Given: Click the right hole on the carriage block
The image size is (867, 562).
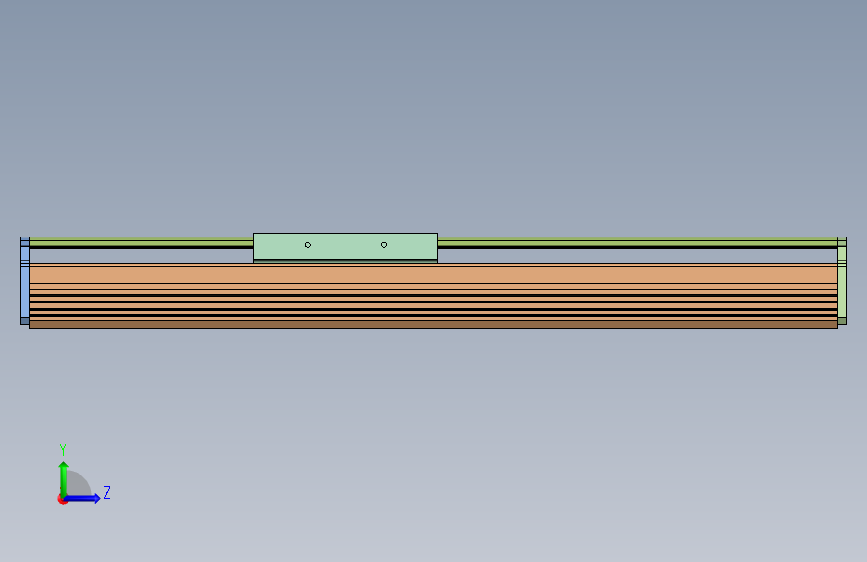Looking at the screenshot, I should pos(384,245).
